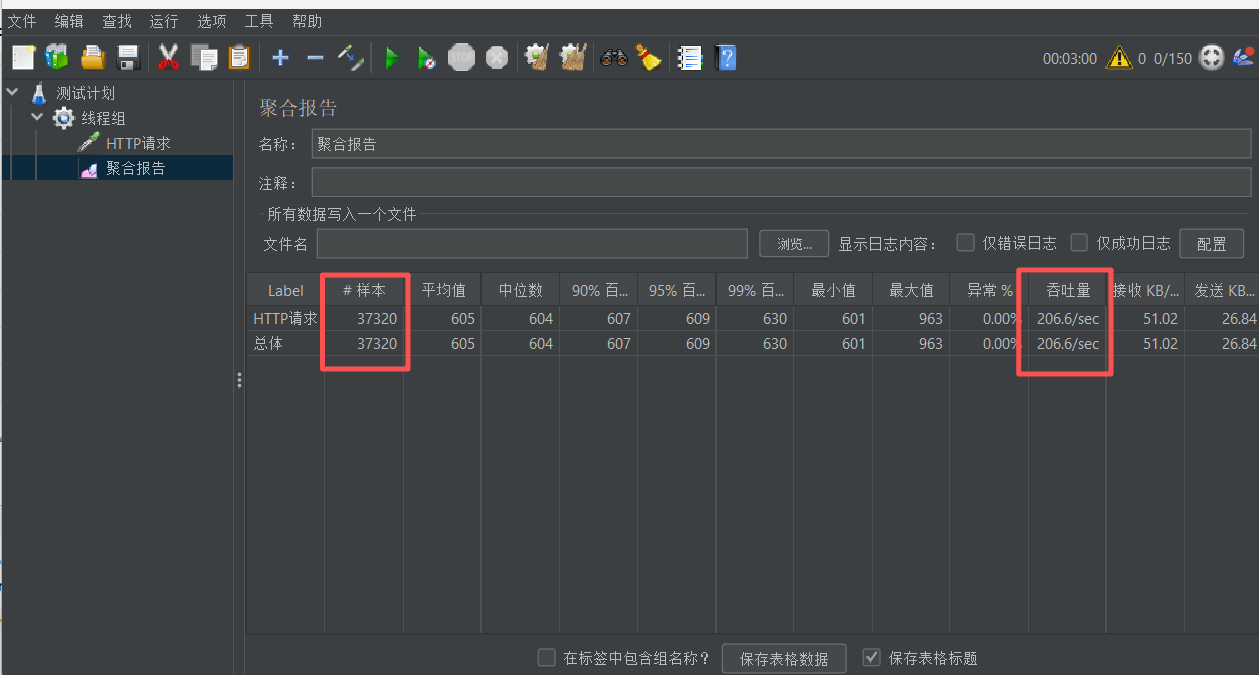Cut element using the scissors icon
The image size is (1259, 675).
point(168,57)
